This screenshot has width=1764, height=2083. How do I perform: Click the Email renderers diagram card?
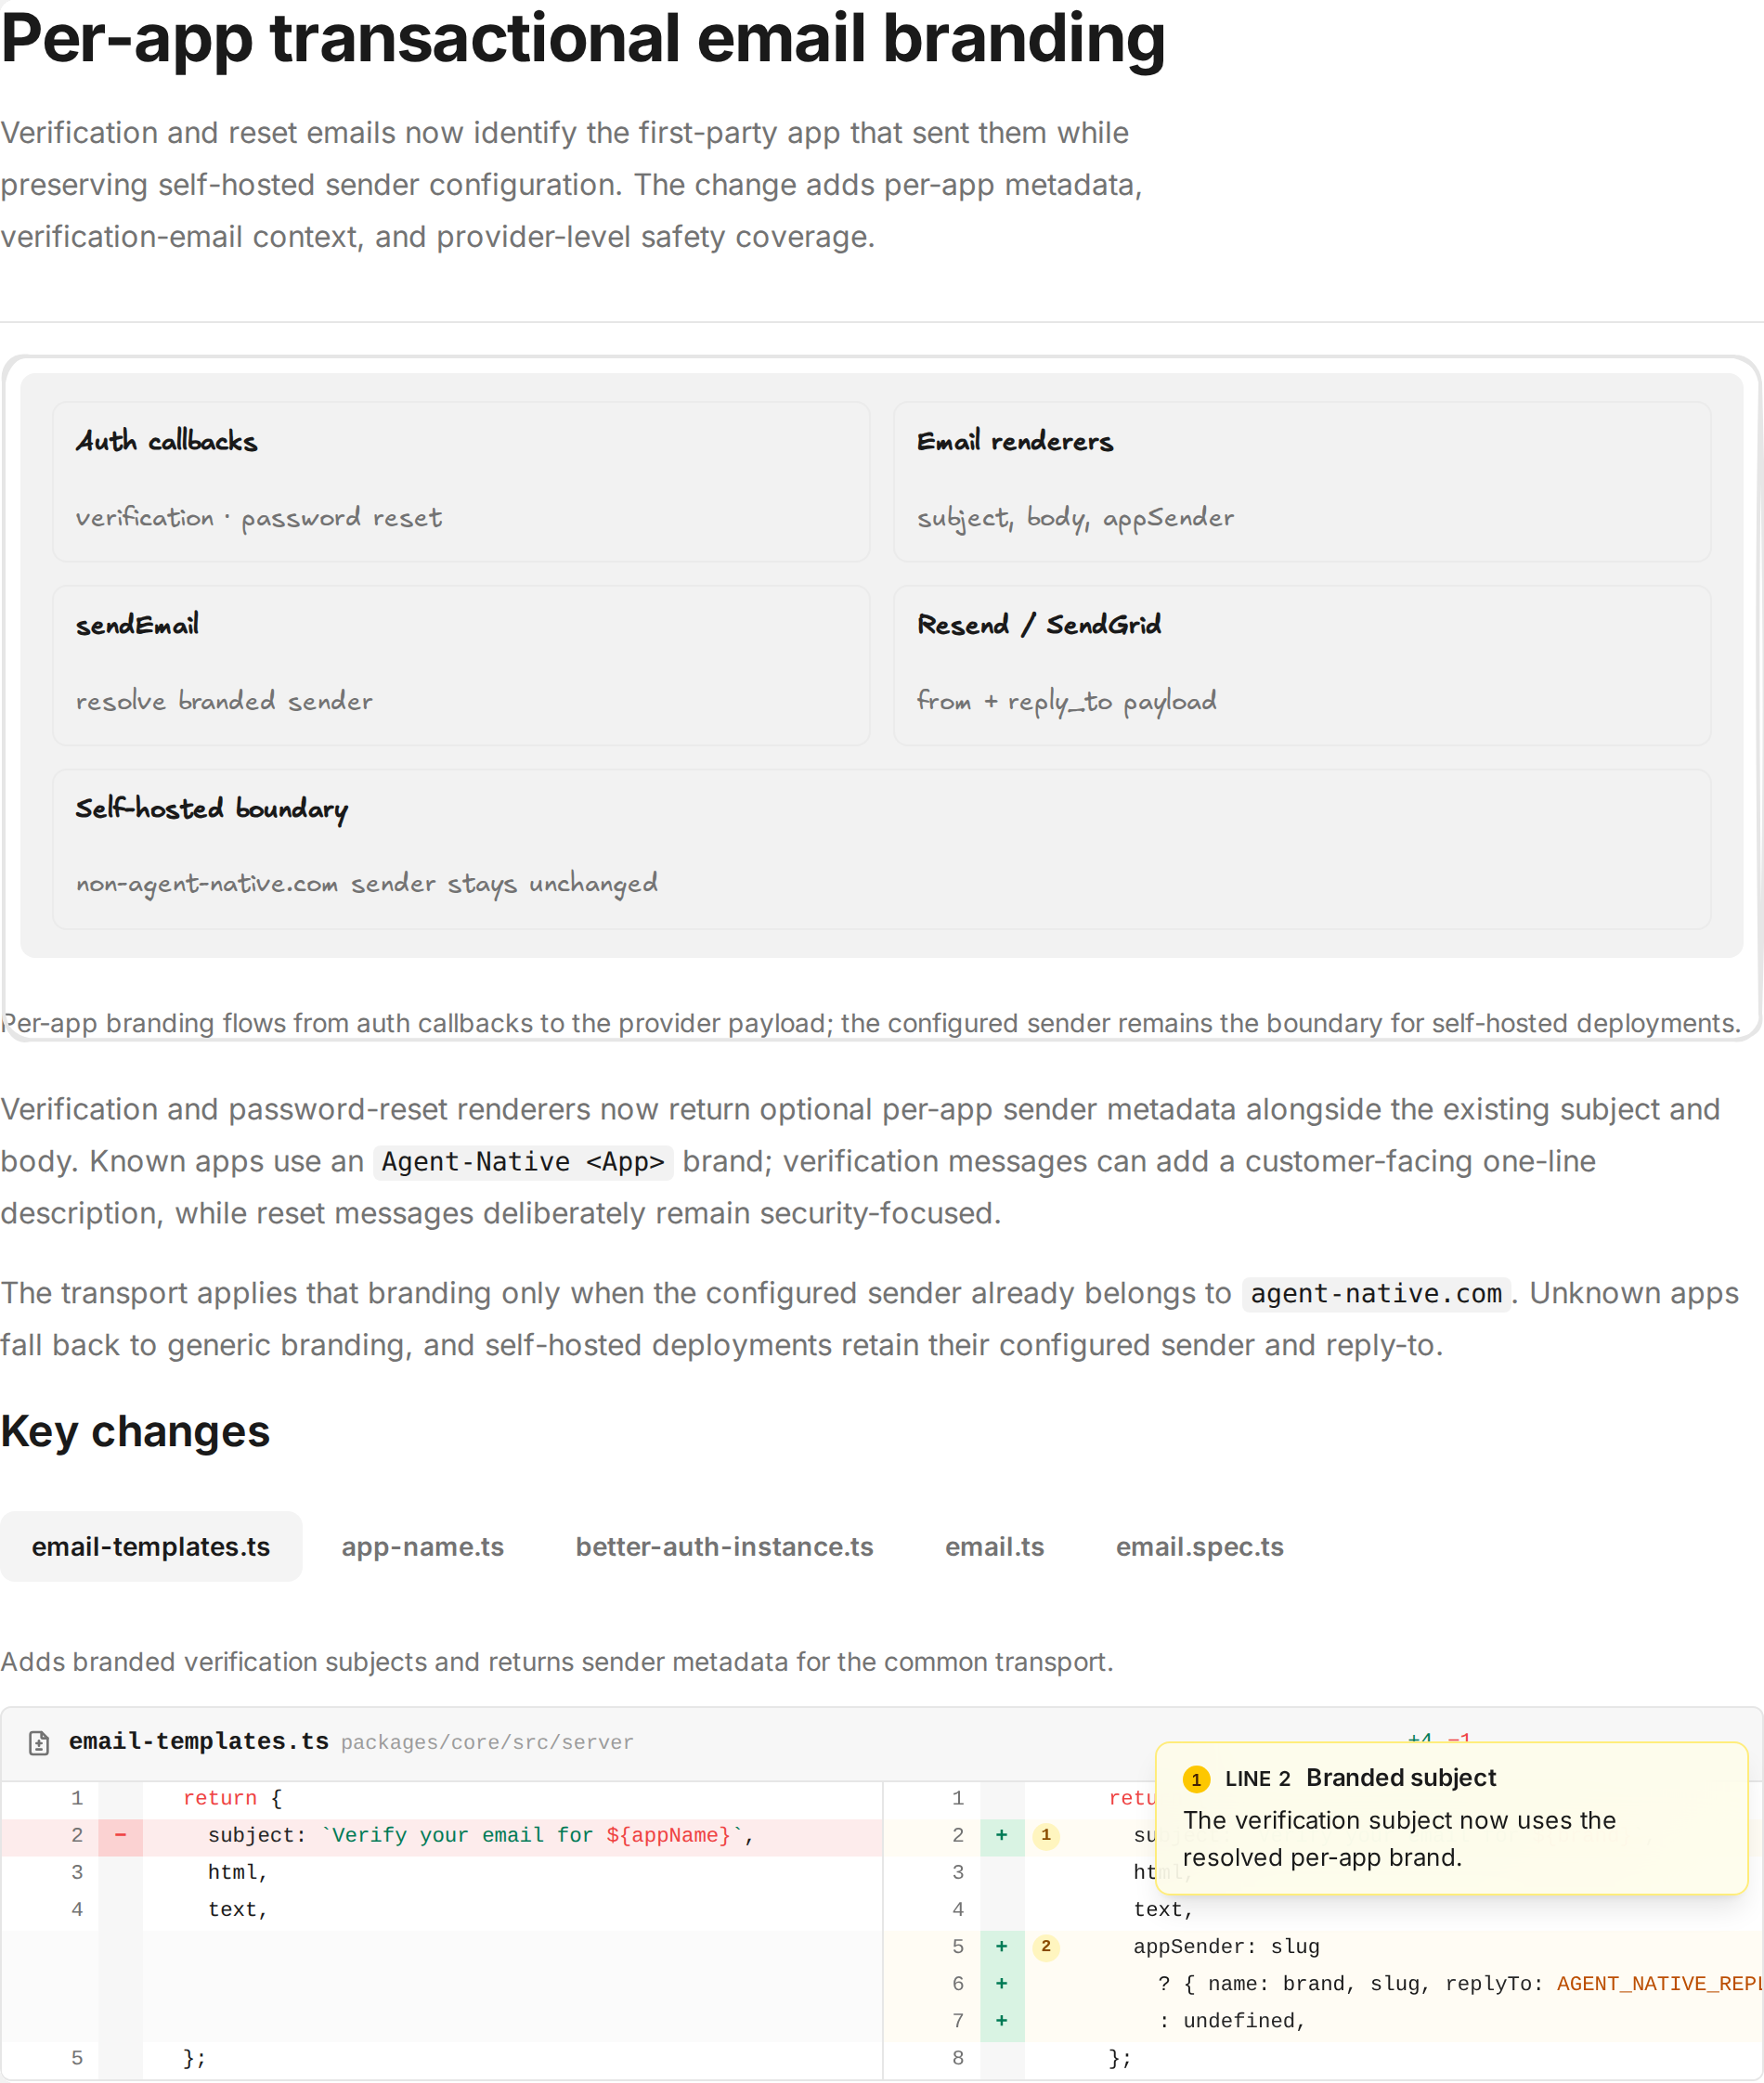pyautogui.click(x=1302, y=481)
